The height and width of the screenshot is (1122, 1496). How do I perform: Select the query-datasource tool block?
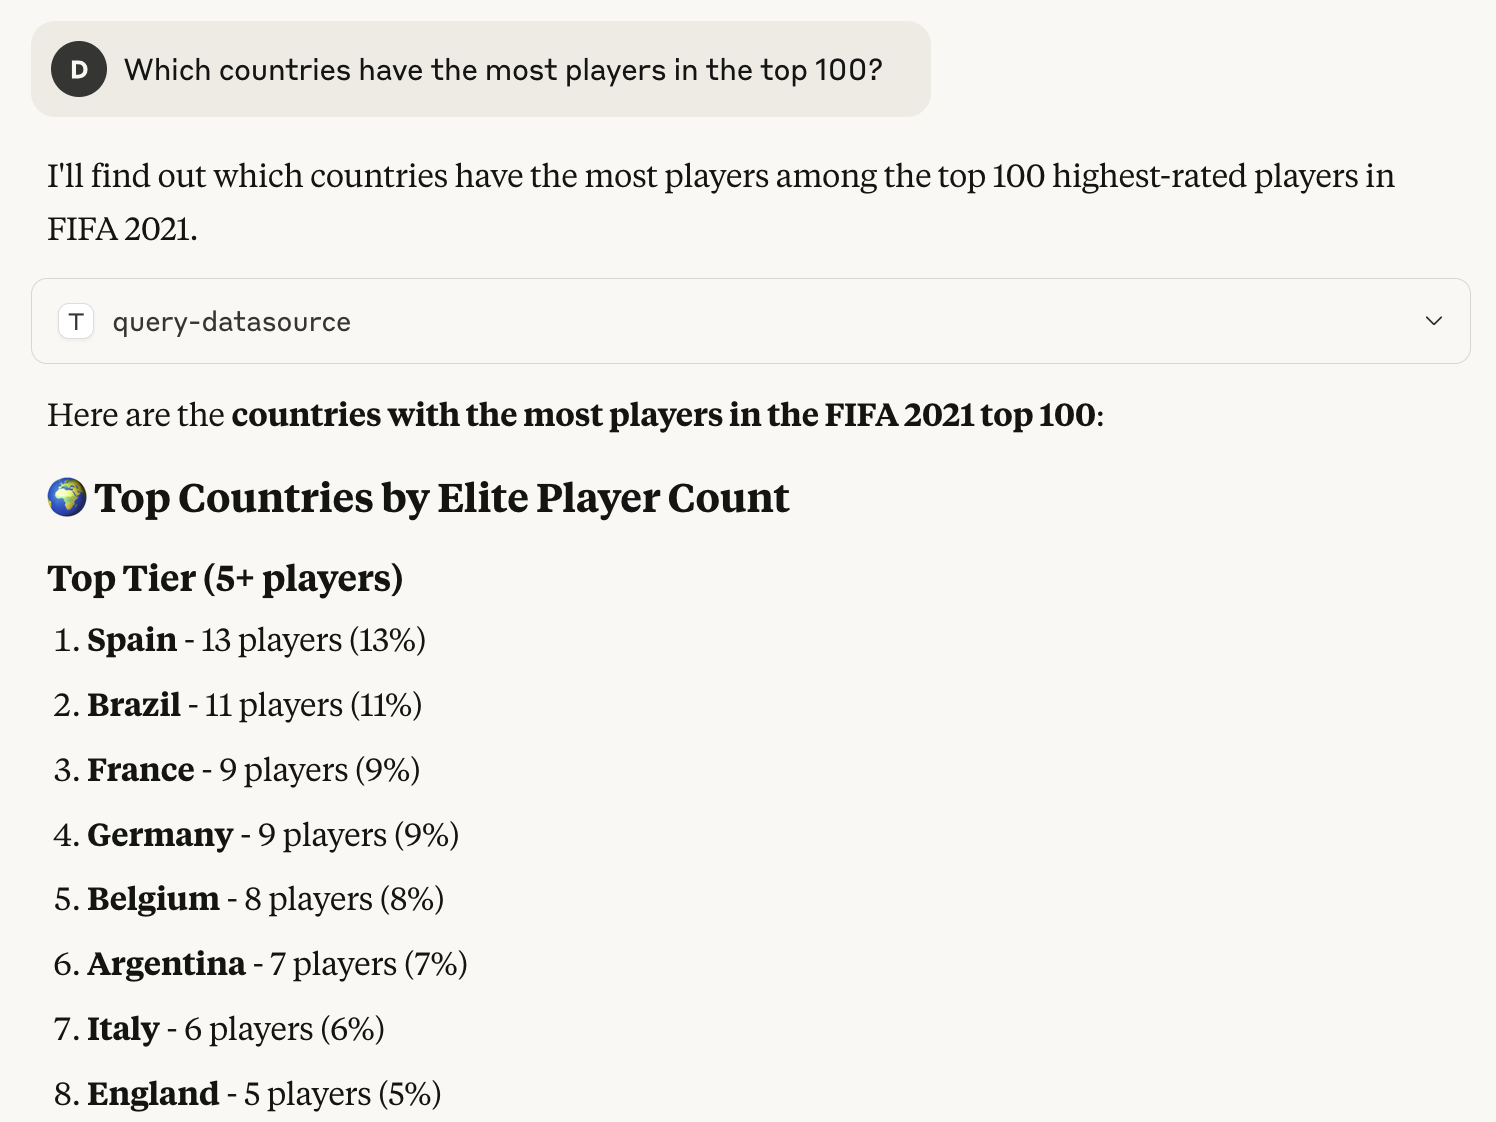(x=748, y=321)
